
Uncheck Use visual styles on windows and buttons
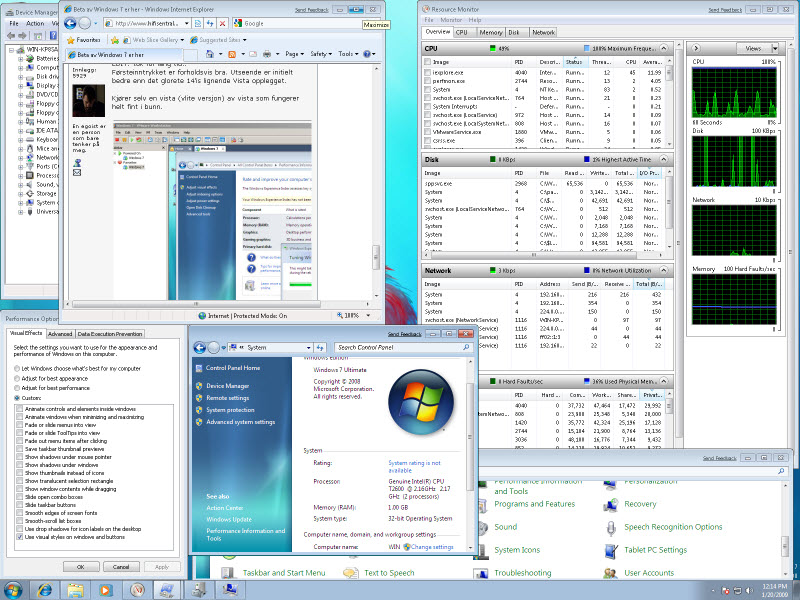coord(20,537)
